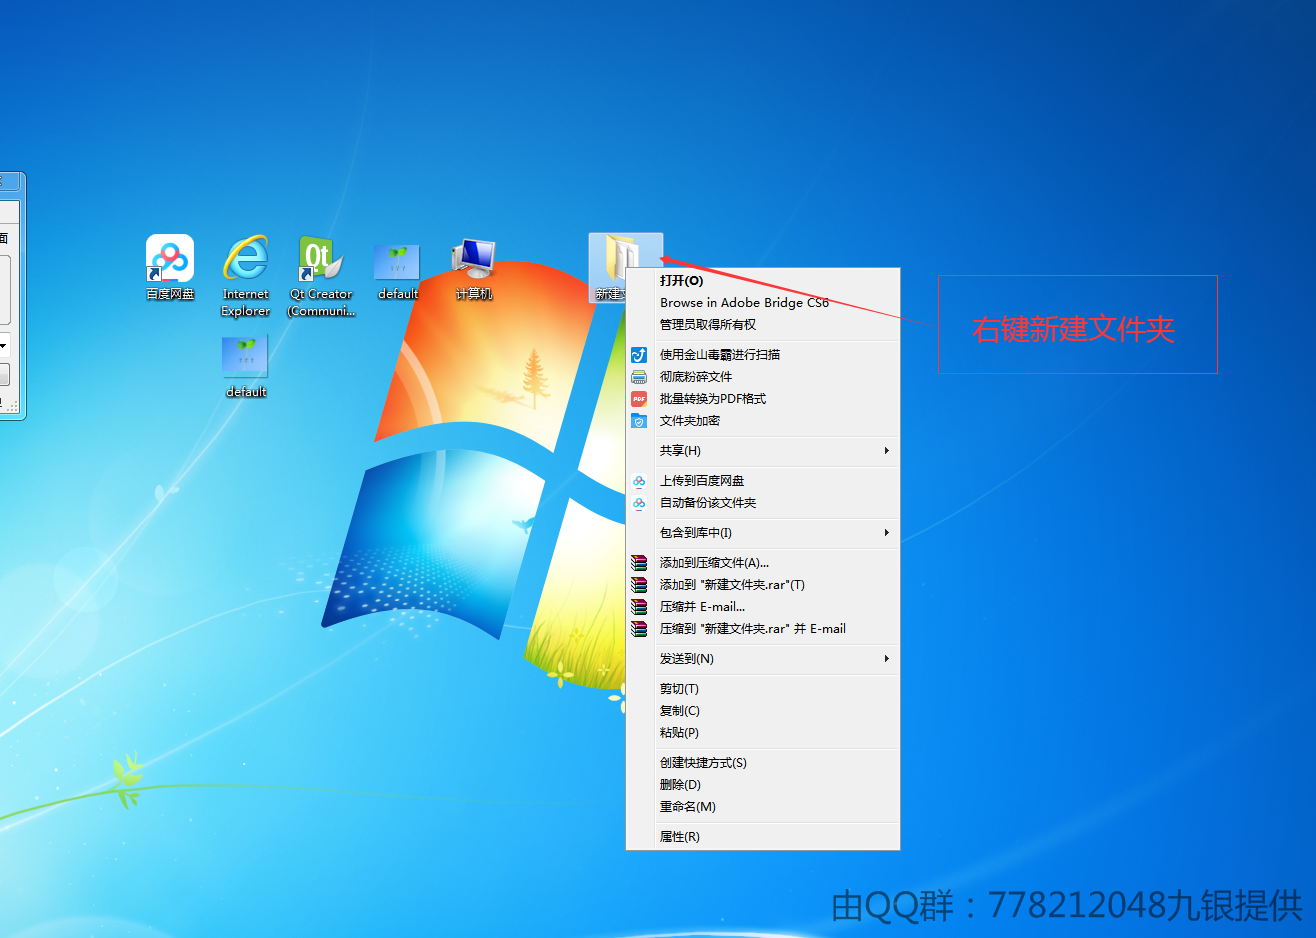The image size is (1316, 938).
Task: Choose 管理员取得所有权 from the menu
Action: [x=763, y=325]
